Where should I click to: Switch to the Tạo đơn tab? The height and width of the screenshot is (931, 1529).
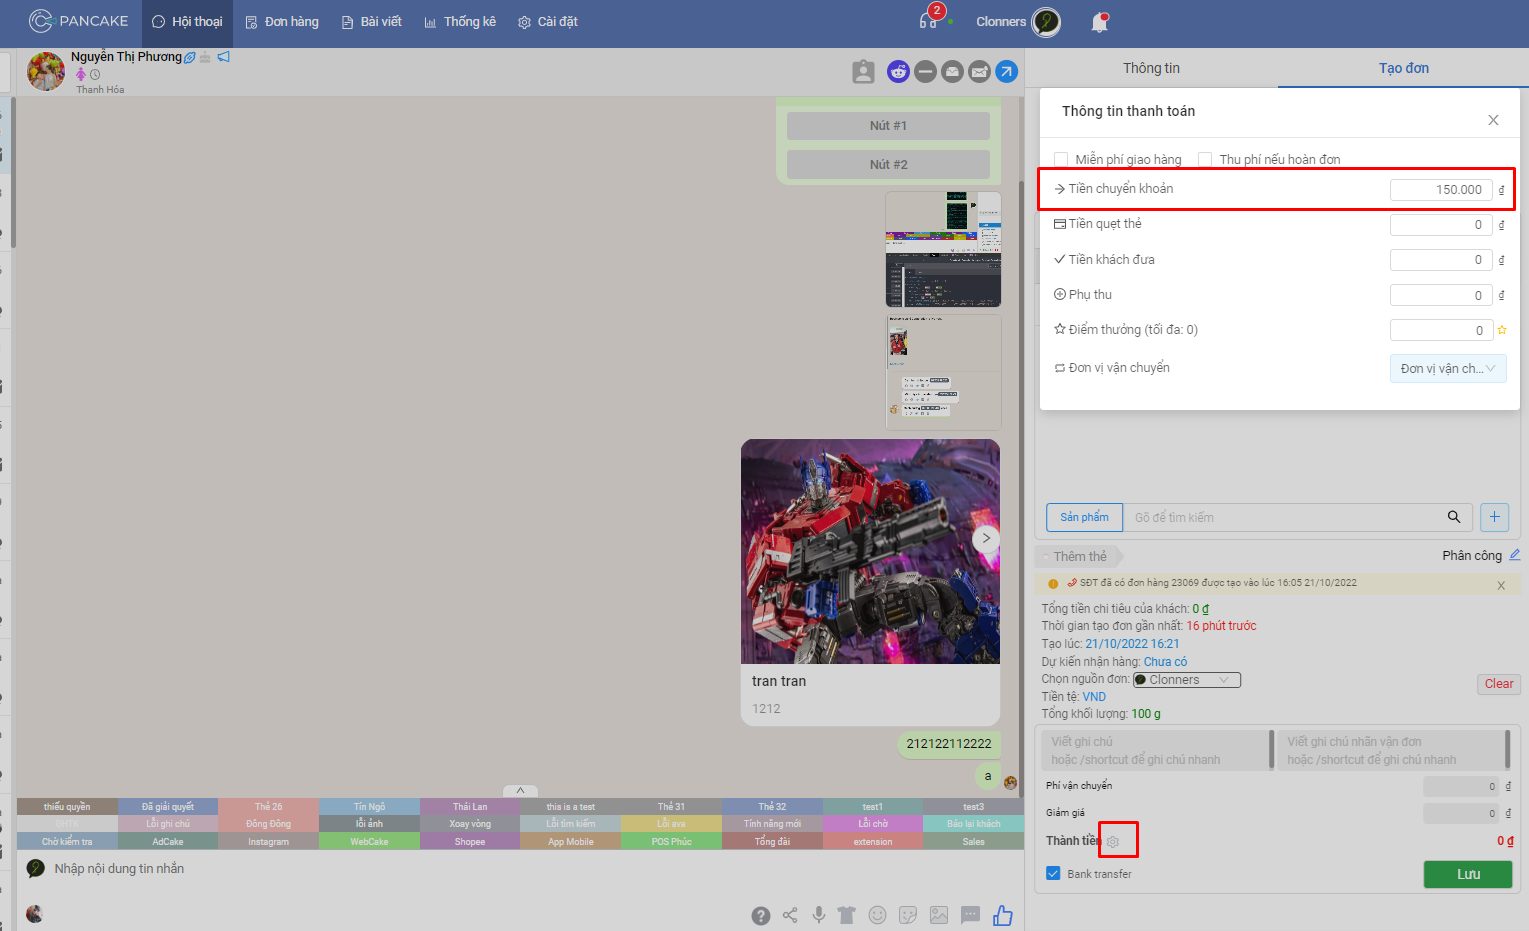[1403, 68]
